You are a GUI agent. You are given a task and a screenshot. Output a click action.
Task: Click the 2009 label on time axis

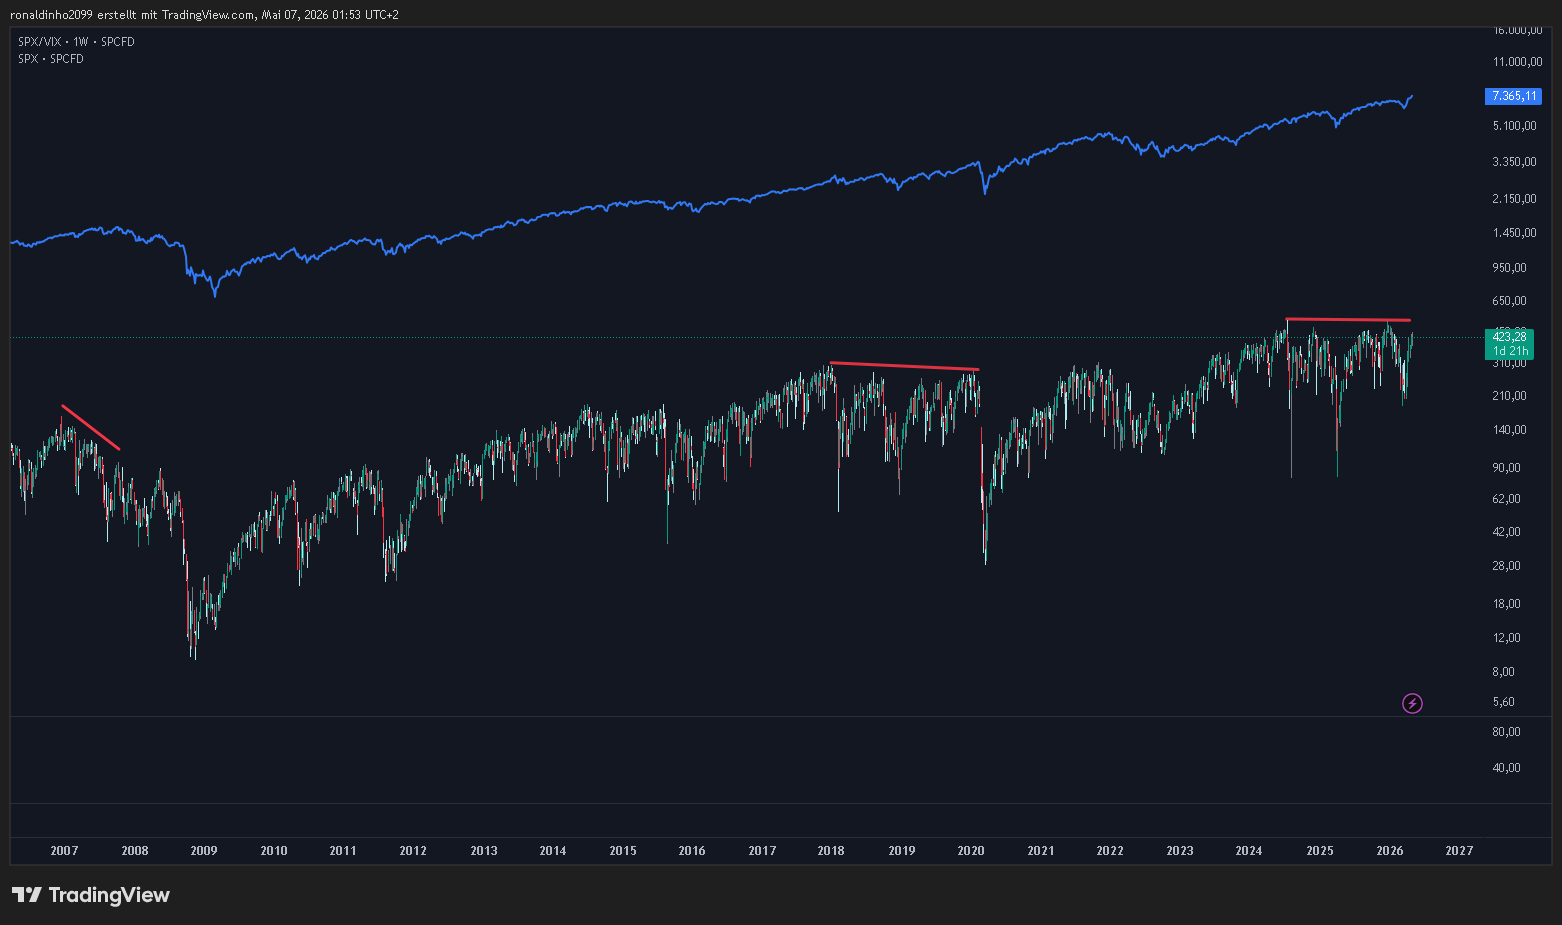(204, 851)
